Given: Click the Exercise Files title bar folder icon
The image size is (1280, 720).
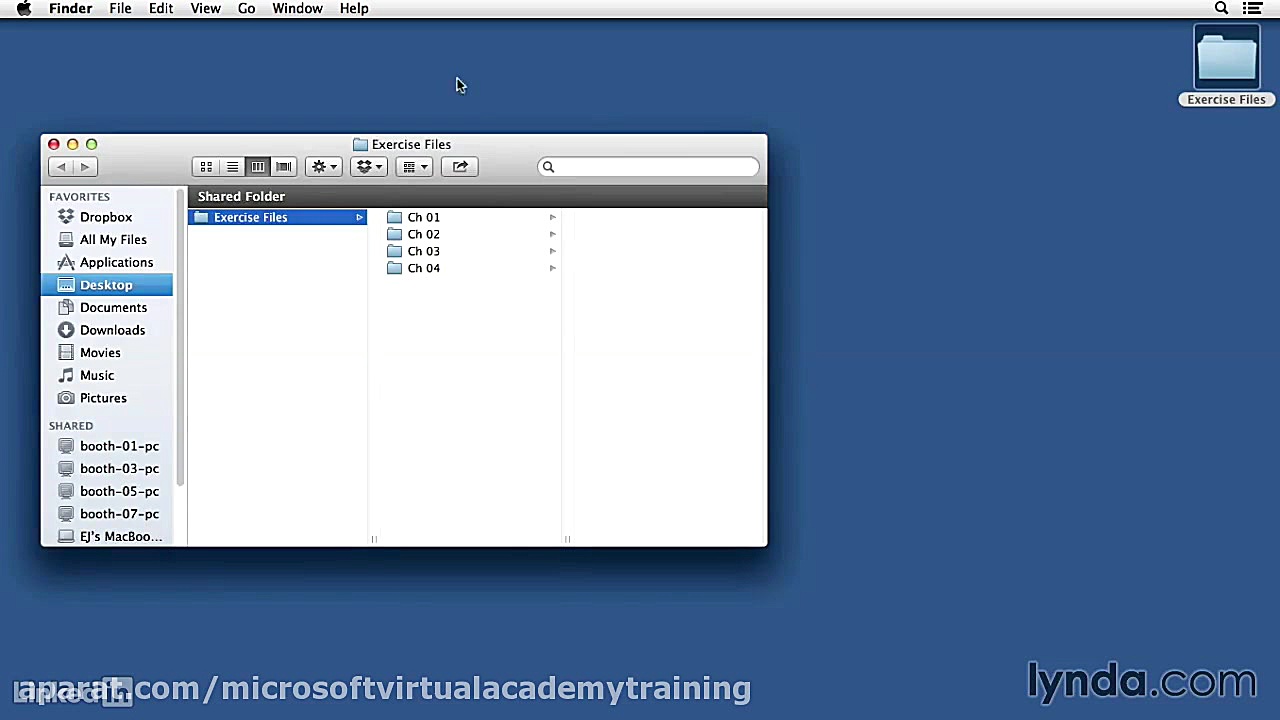Looking at the screenshot, I should click(x=360, y=144).
